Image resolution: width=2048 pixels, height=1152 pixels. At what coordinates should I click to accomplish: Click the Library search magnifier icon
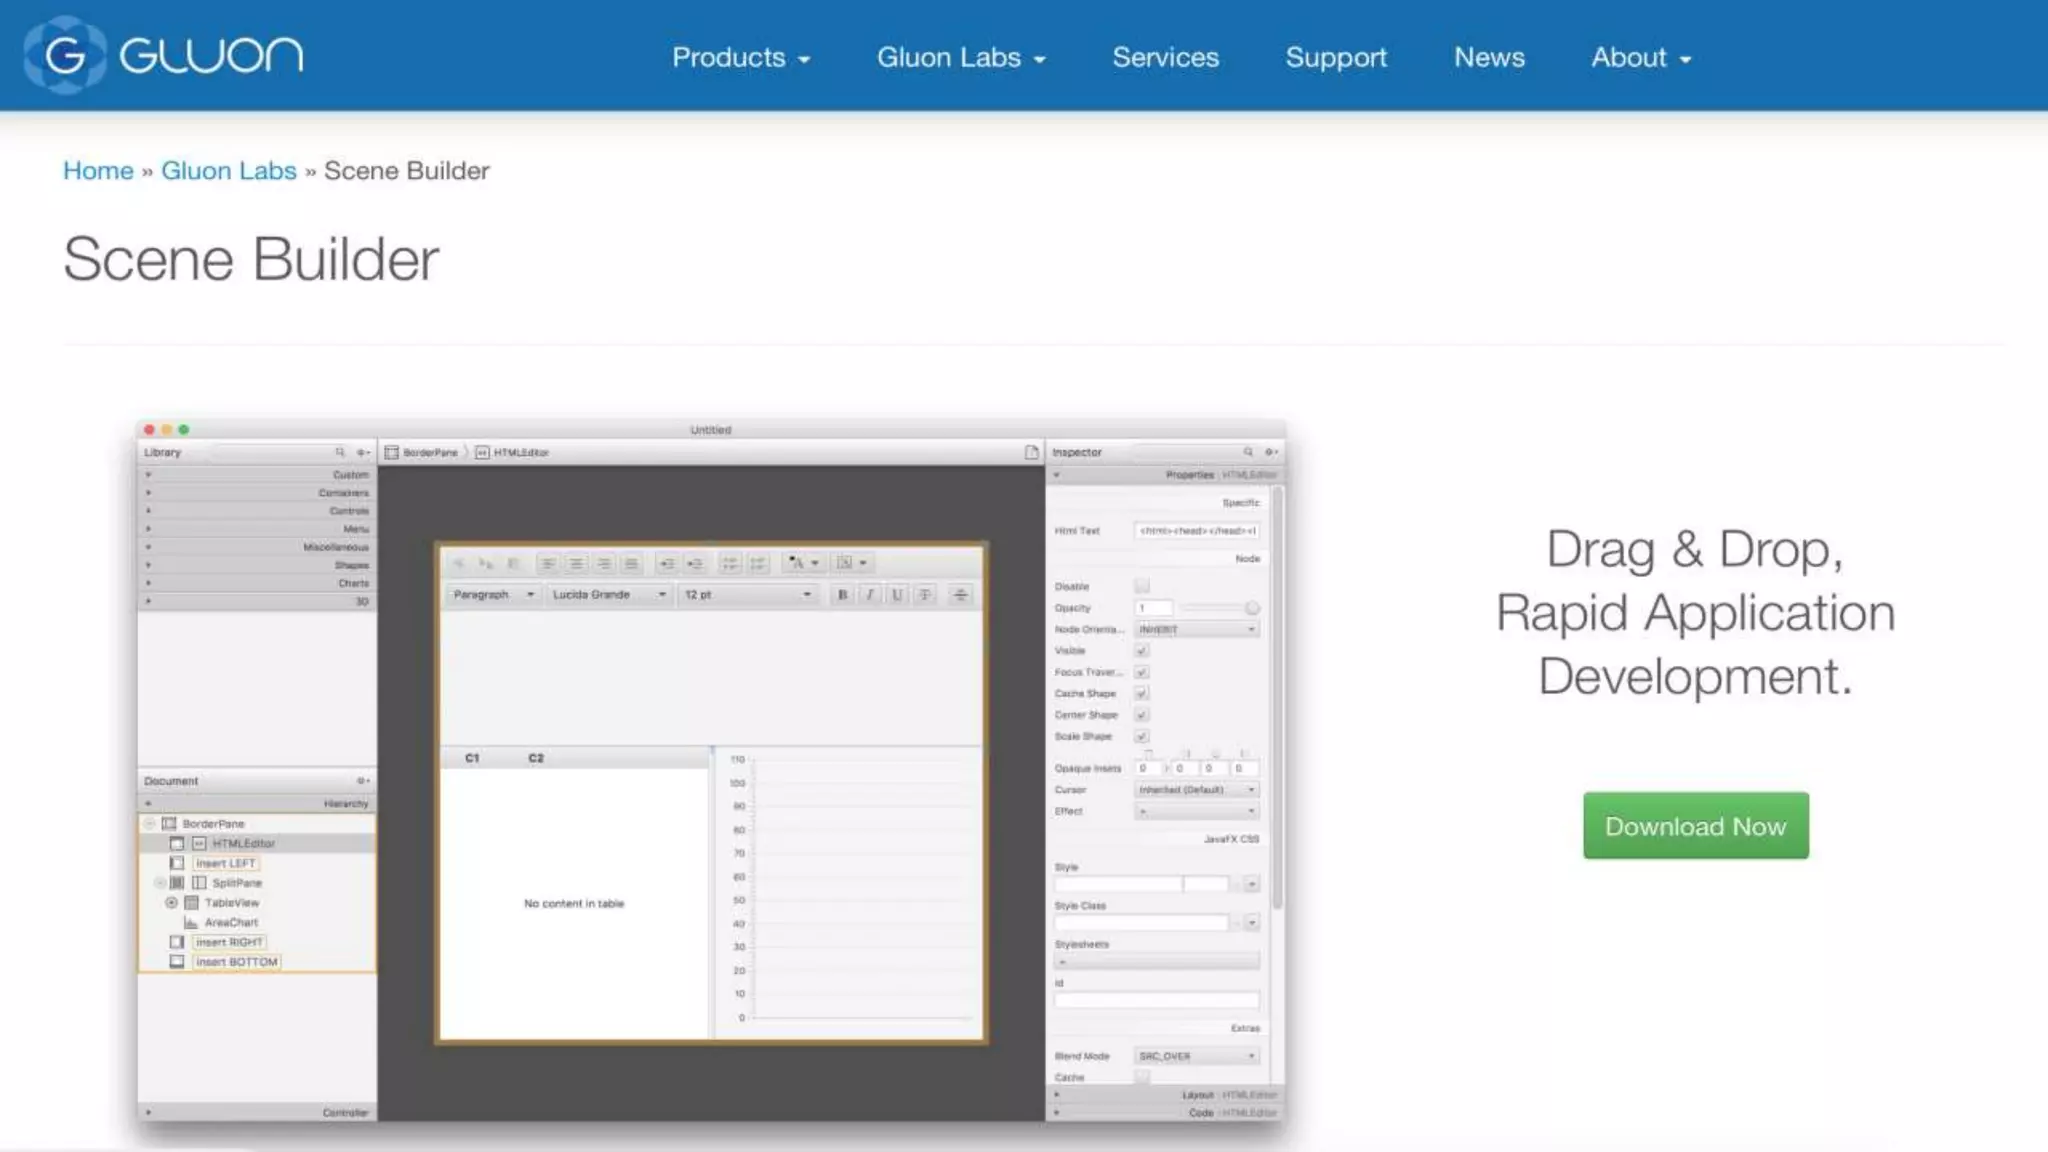[340, 452]
